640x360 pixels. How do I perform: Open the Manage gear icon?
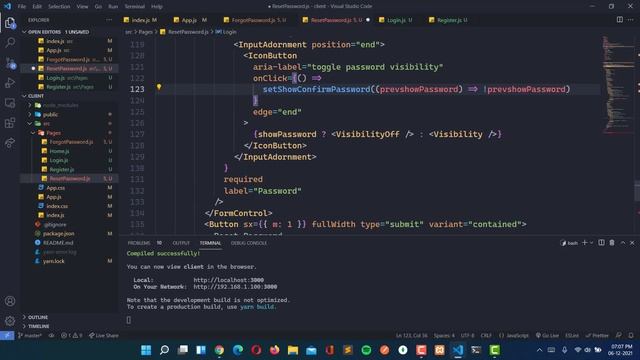10,321
